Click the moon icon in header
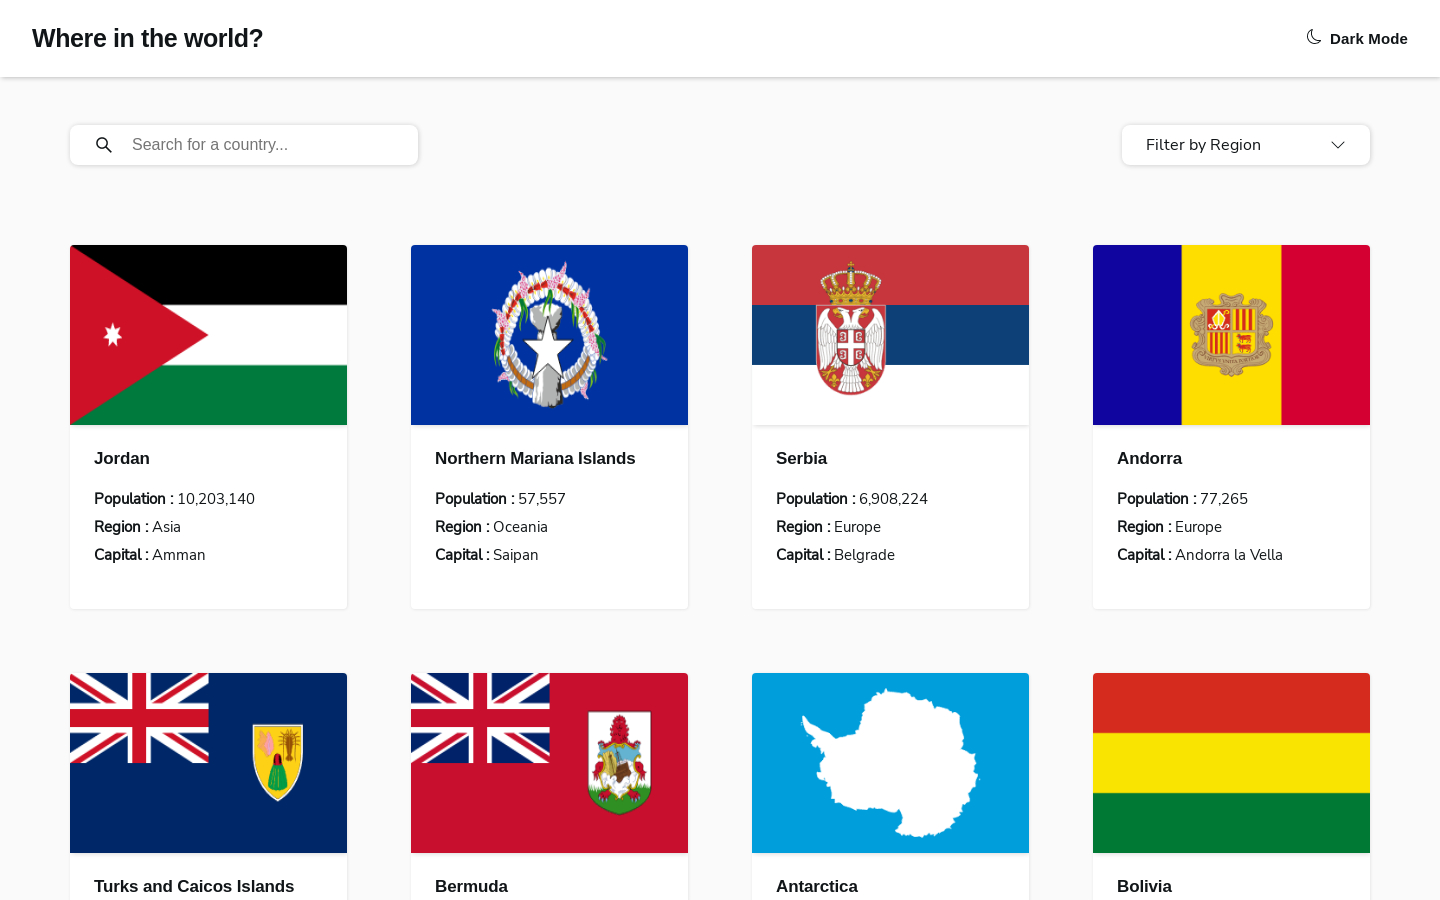This screenshot has height=900, width=1440. (x=1314, y=37)
